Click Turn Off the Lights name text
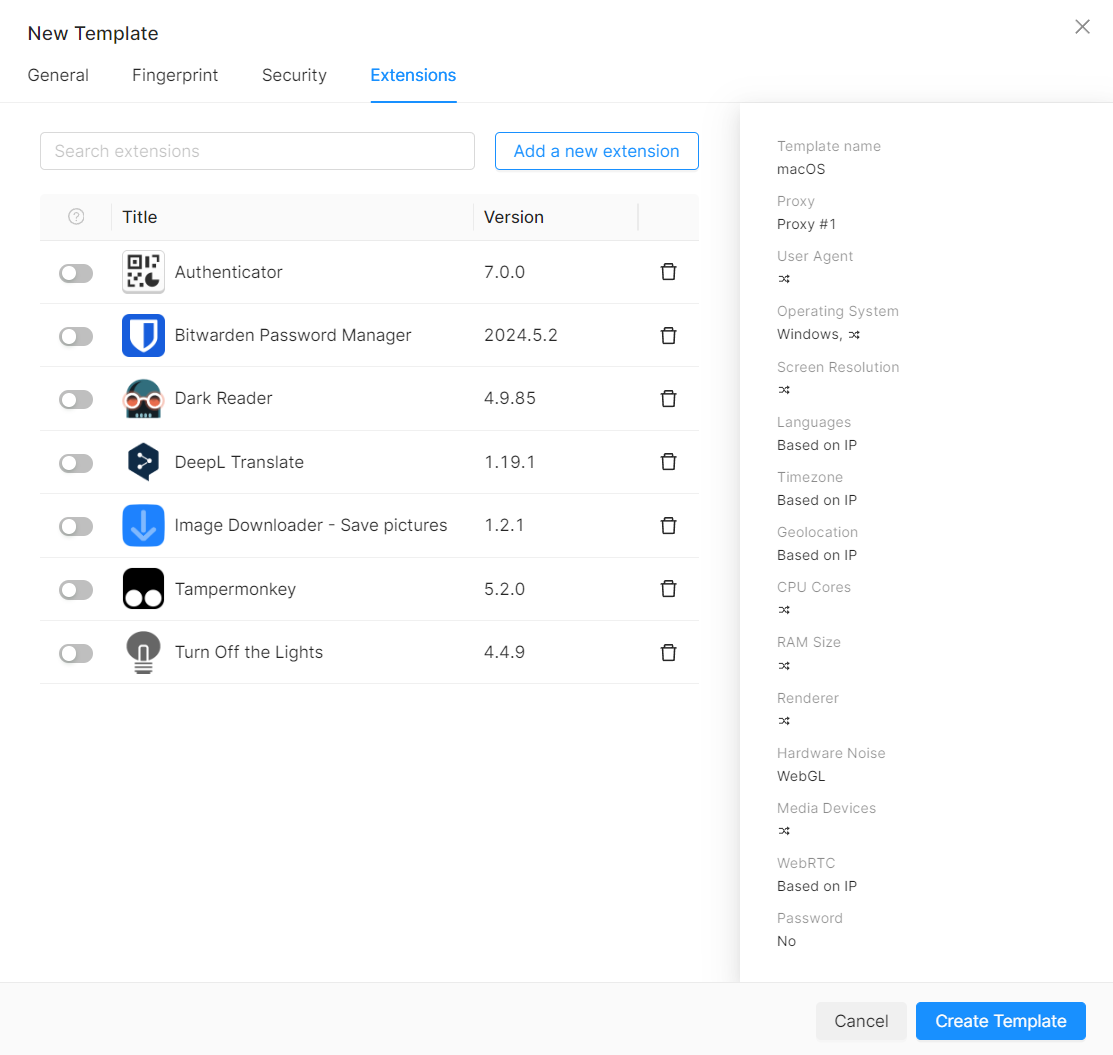 click(249, 652)
